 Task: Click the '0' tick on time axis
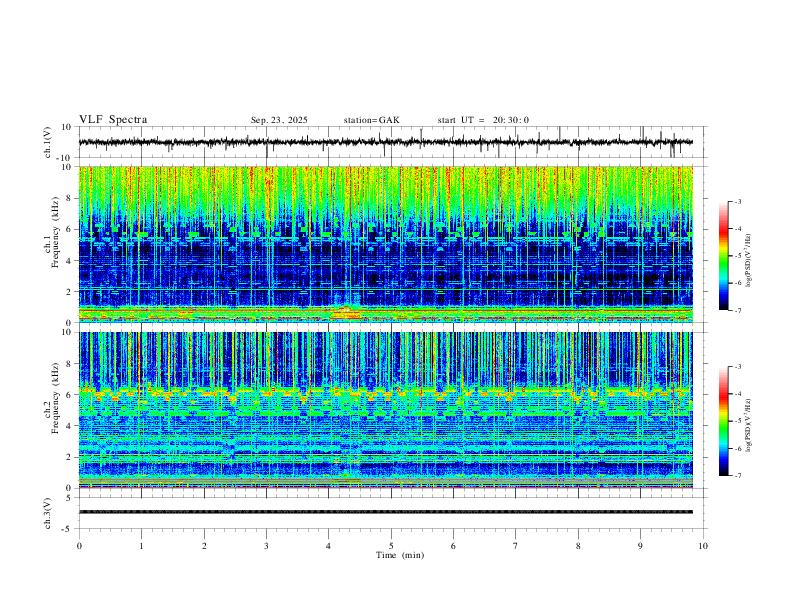click(79, 546)
